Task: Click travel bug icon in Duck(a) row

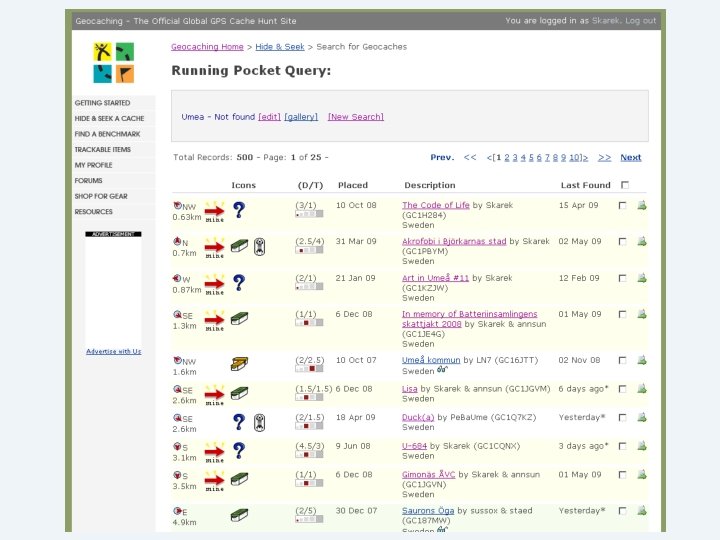Action: click(x=259, y=422)
